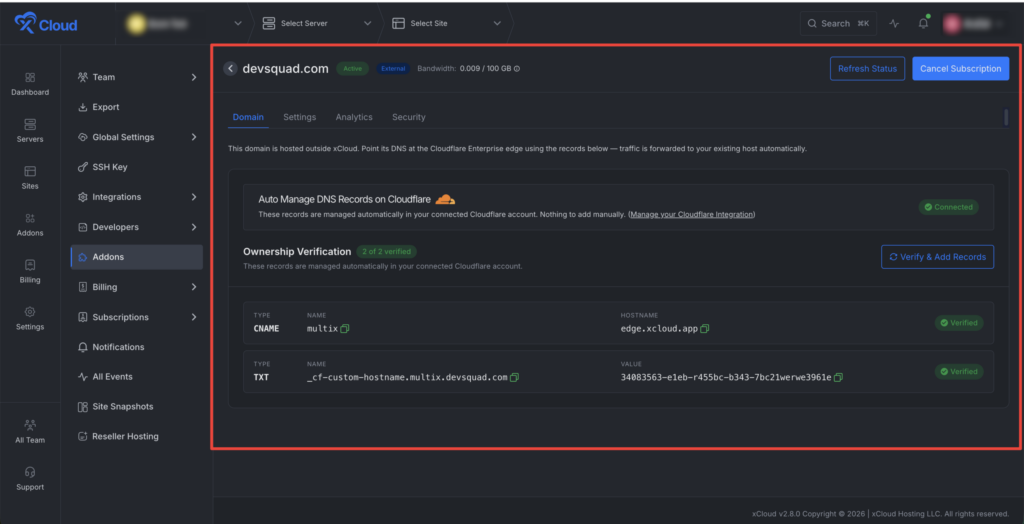
Task: Click the Cloudflare logo icon
Action: coord(445,199)
